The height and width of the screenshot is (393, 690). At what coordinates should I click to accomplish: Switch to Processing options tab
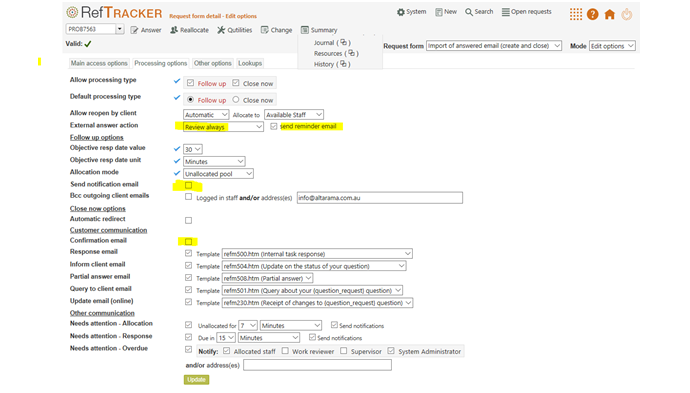161,63
